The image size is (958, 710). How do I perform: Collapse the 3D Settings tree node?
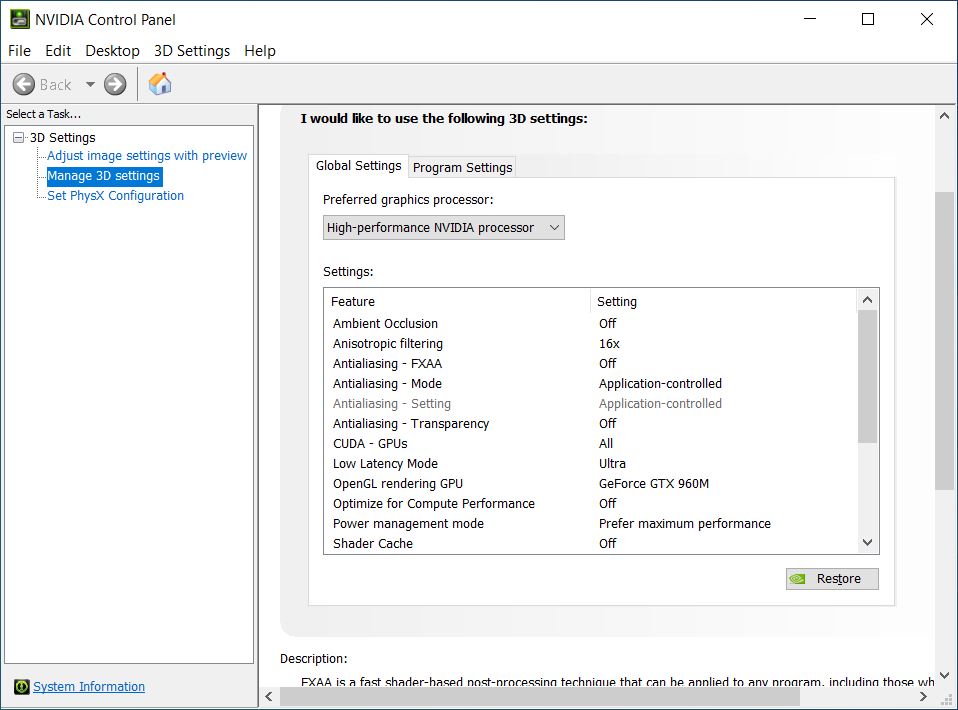pyautogui.click(x=19, y=138)
